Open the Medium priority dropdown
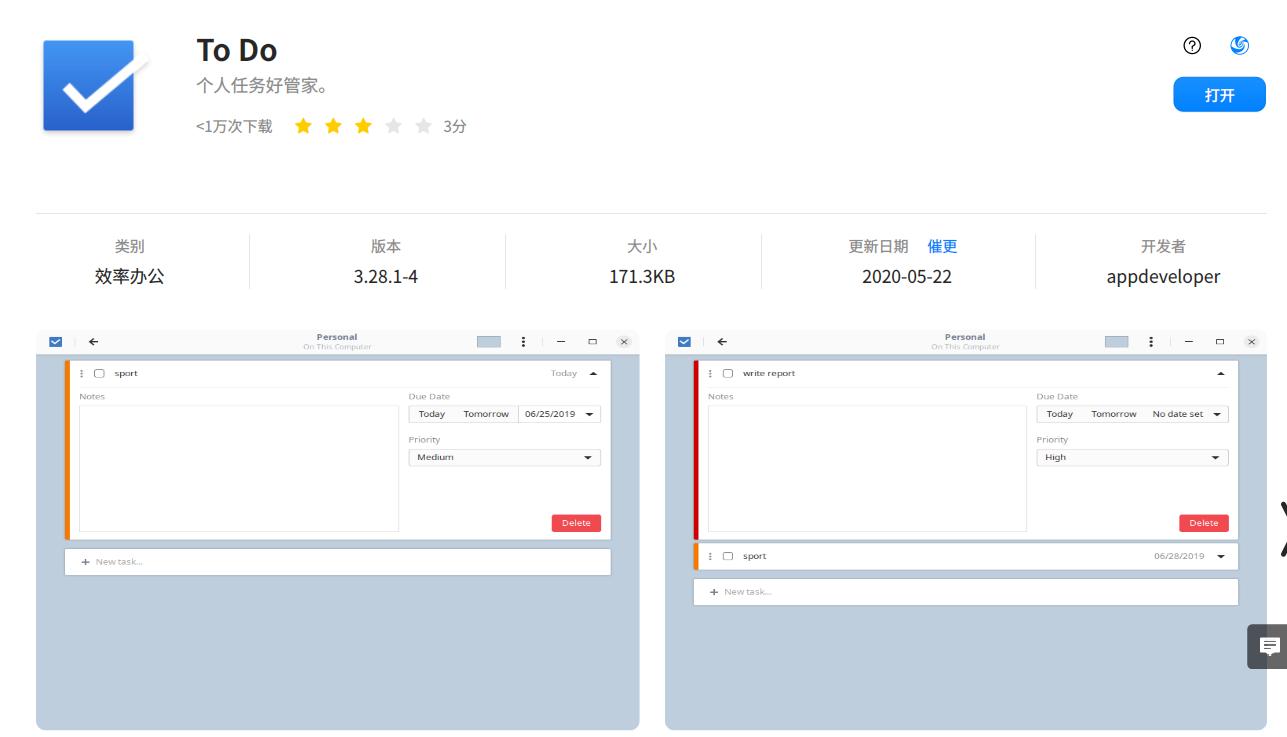1287x737 pixels. (x=504, y=457)
